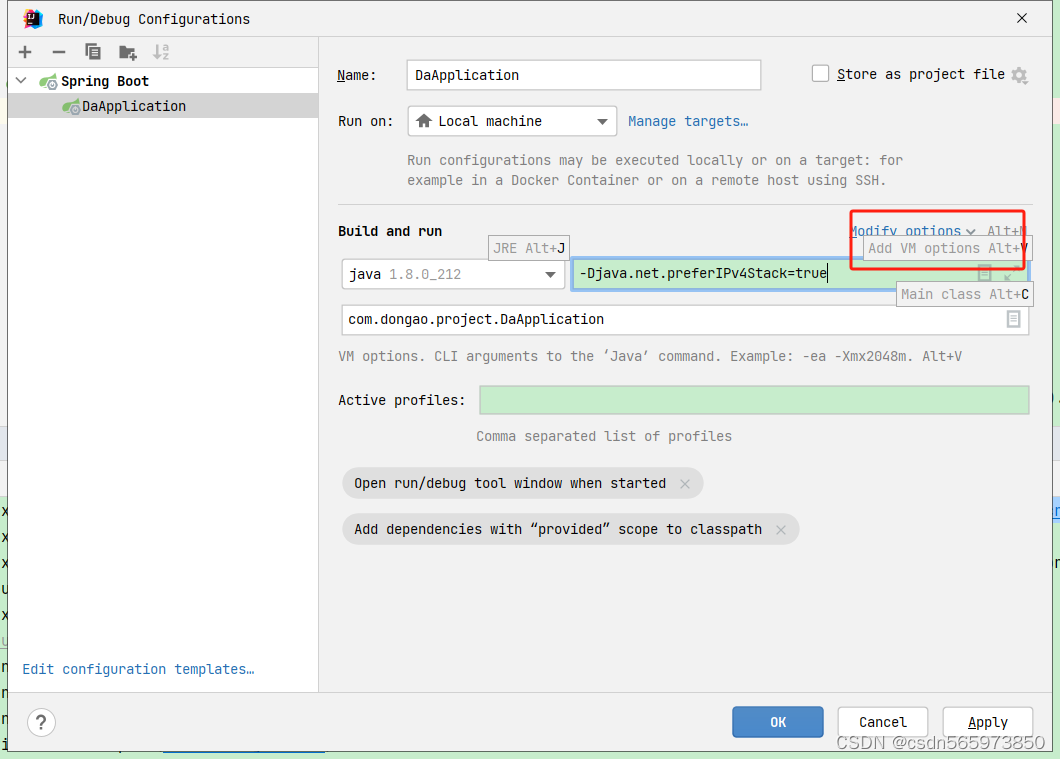Open help with the question mark icon

tap(40, 722)
